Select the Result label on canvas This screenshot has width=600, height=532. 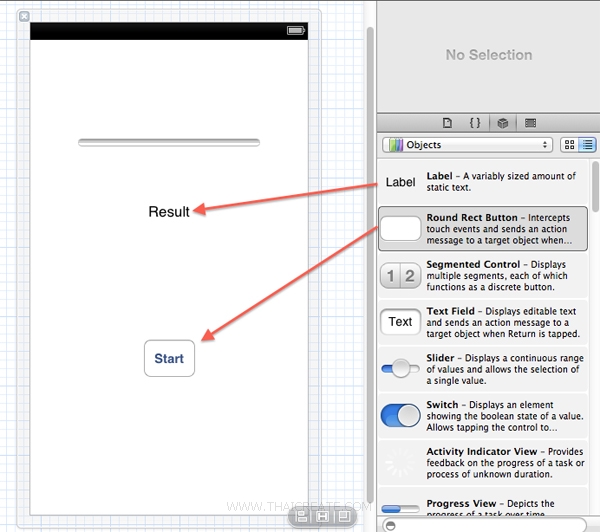coord(169,211)
